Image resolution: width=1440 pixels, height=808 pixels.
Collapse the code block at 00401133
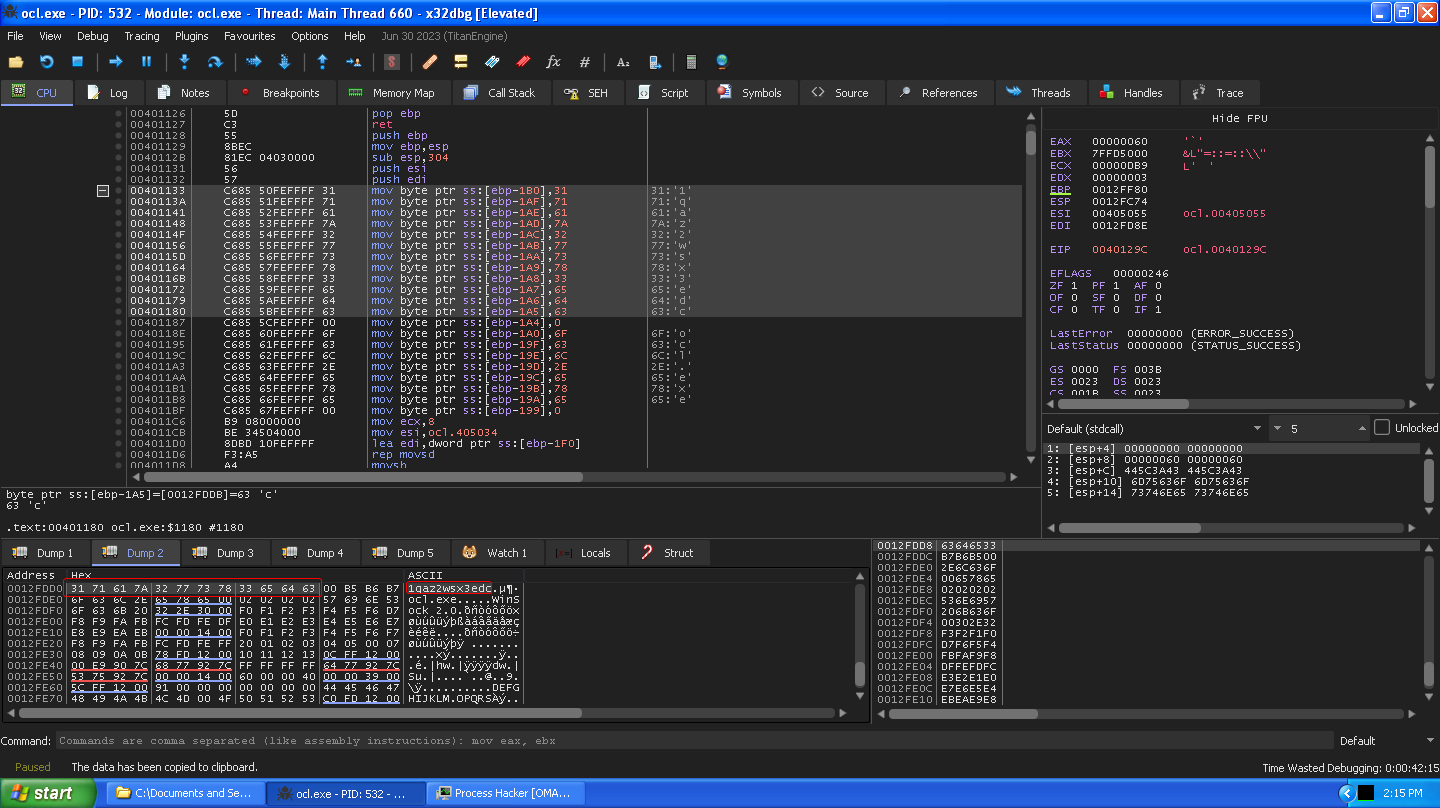[x=102, y=190]
